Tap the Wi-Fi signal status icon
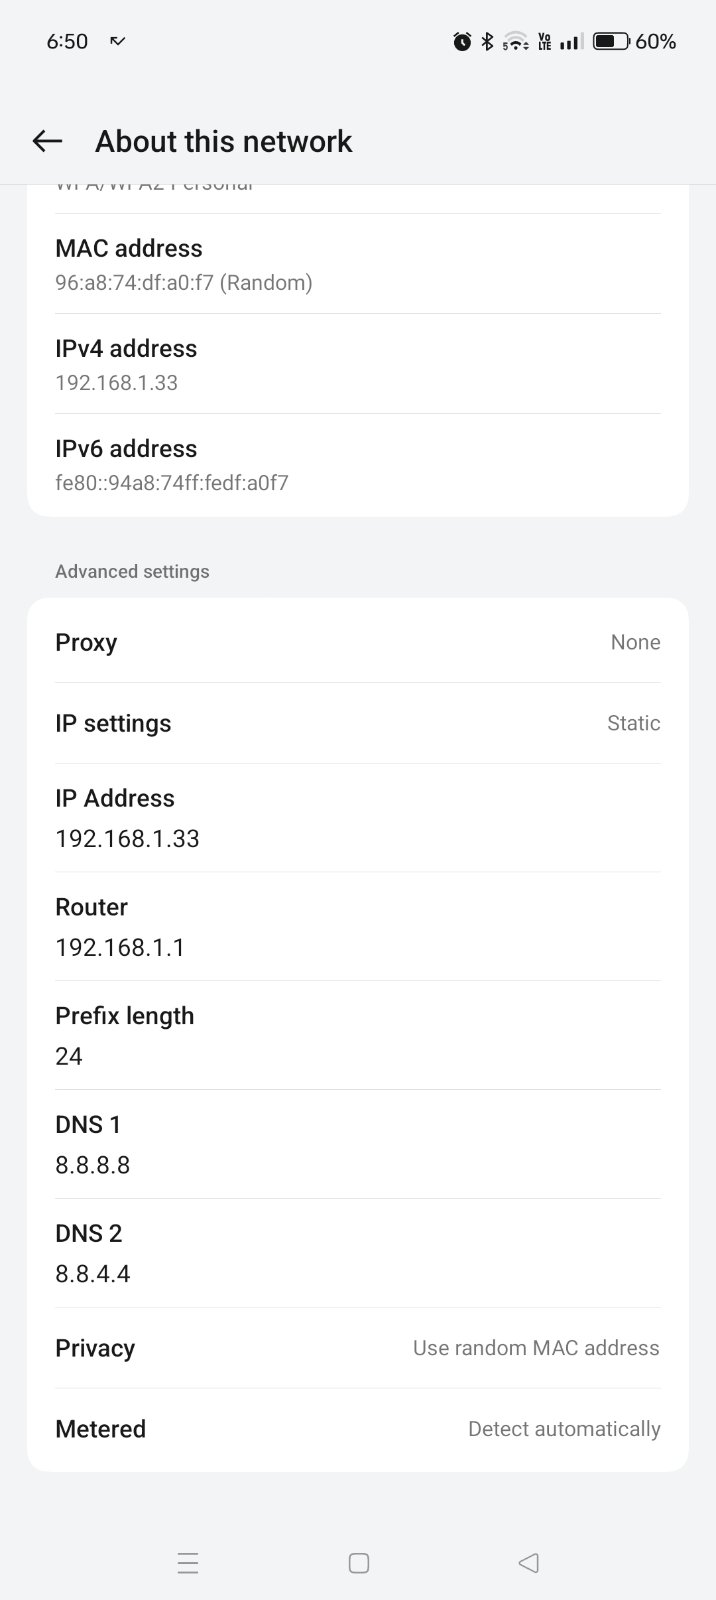The image size is (716, 1600). 515,41
